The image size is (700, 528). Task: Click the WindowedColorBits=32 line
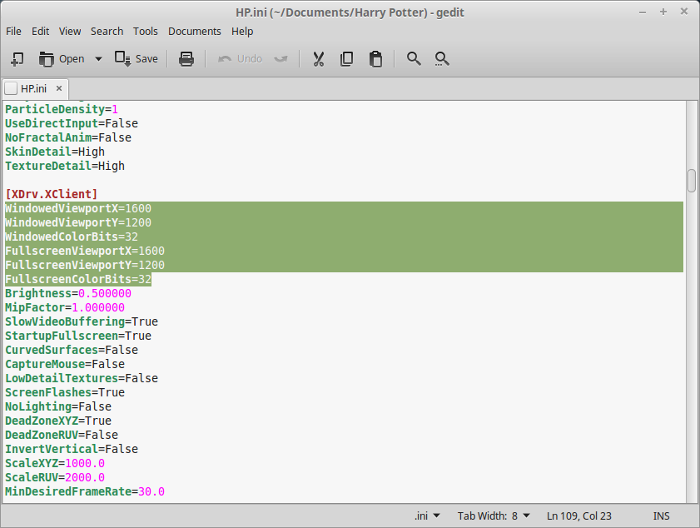(71, 237)
